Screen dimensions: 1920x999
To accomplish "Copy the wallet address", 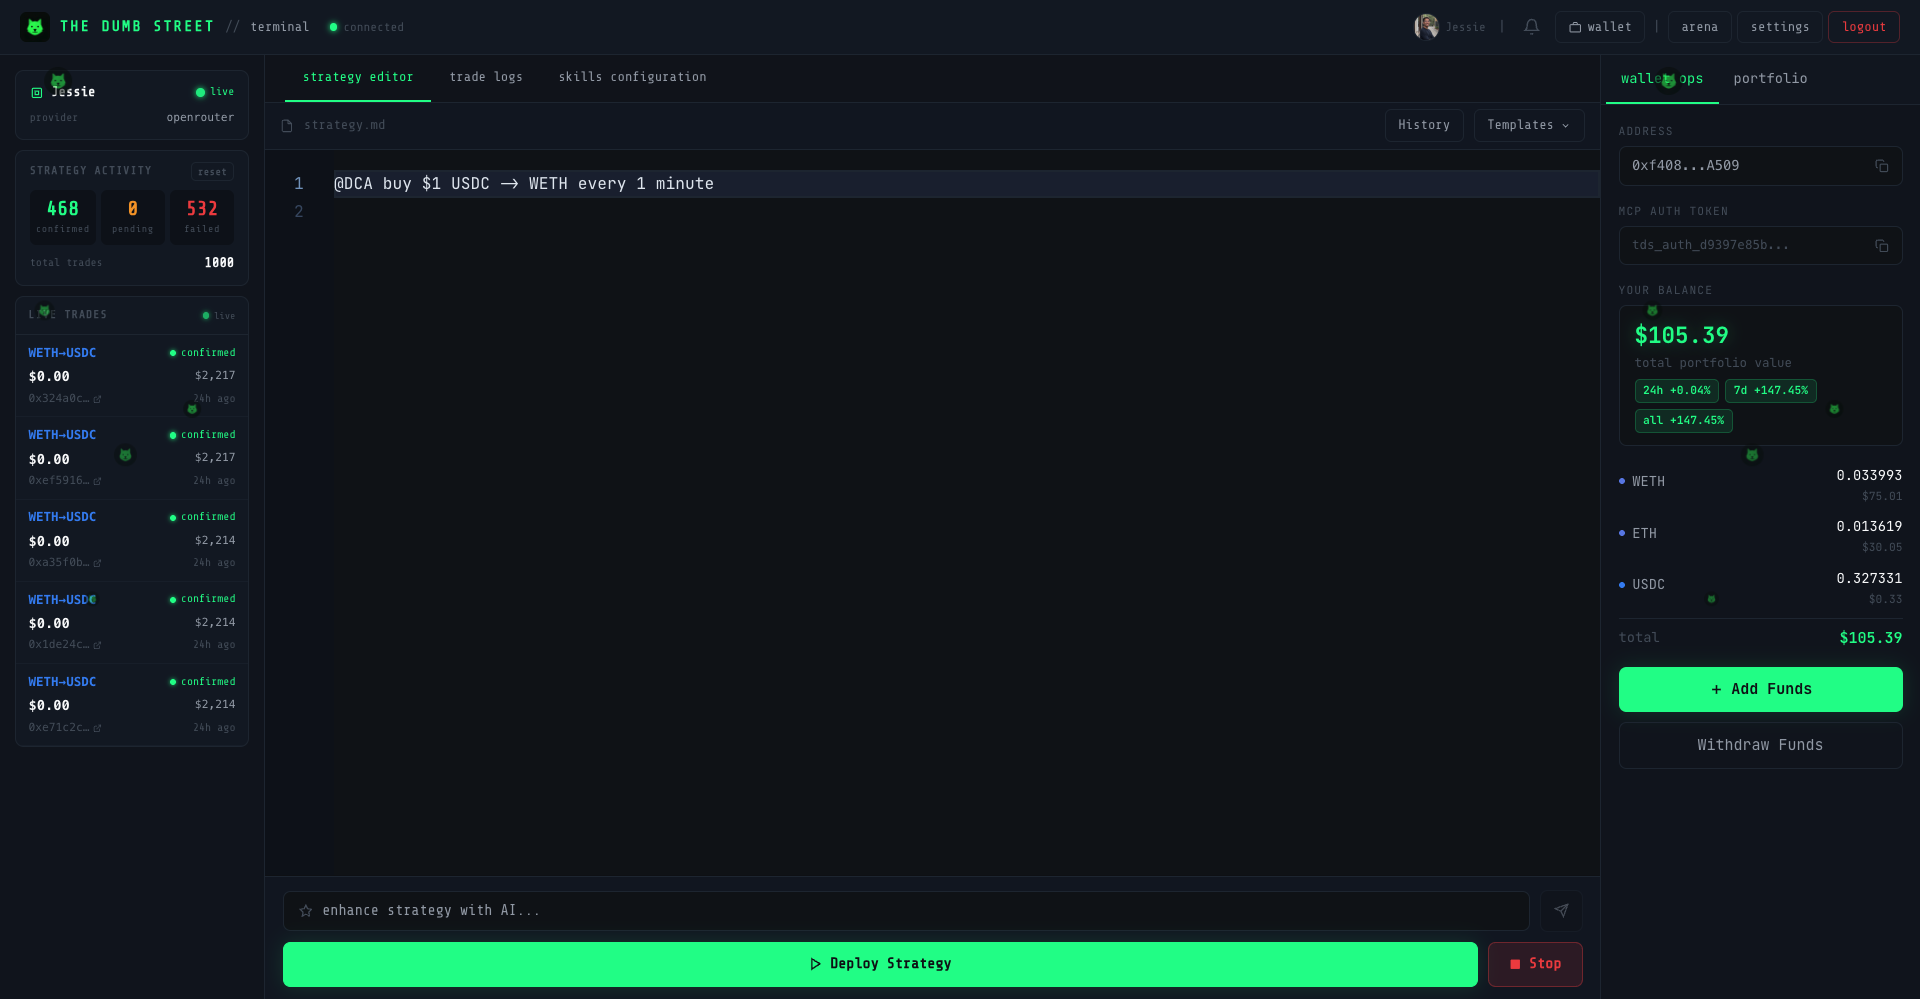I will point(1881,166).
